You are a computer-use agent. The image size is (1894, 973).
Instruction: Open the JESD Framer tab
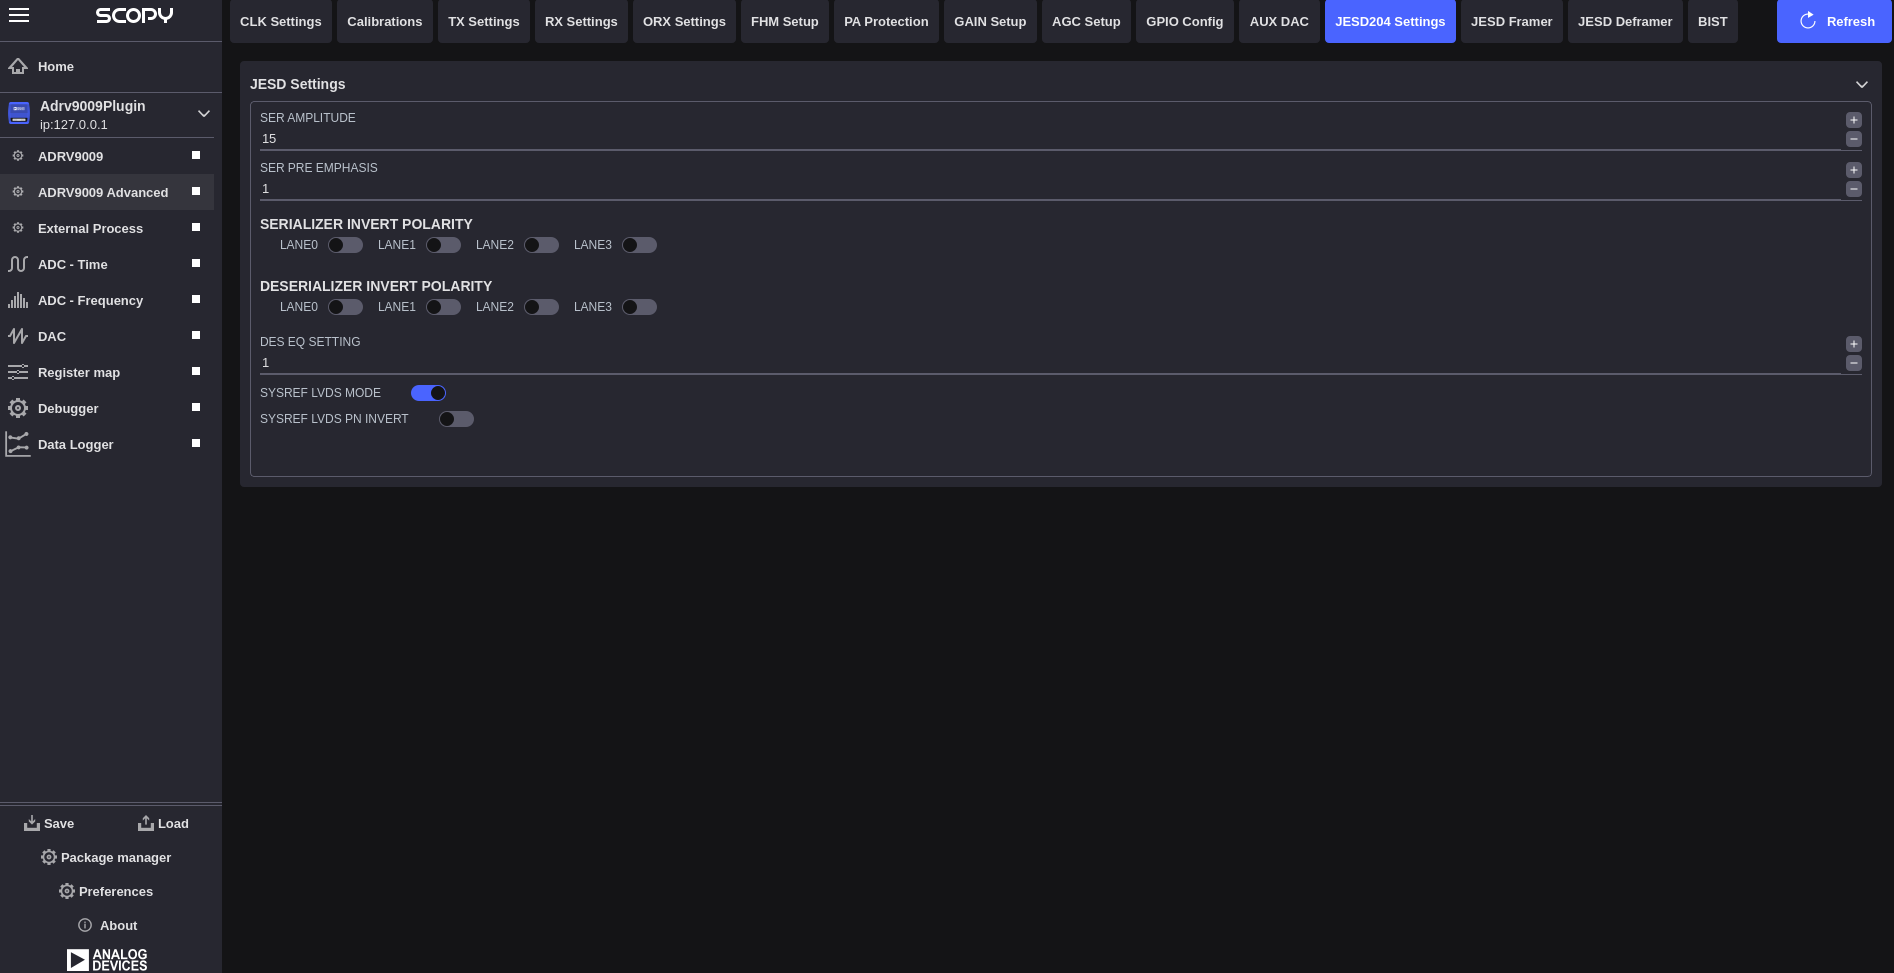tap(1512, 21)
